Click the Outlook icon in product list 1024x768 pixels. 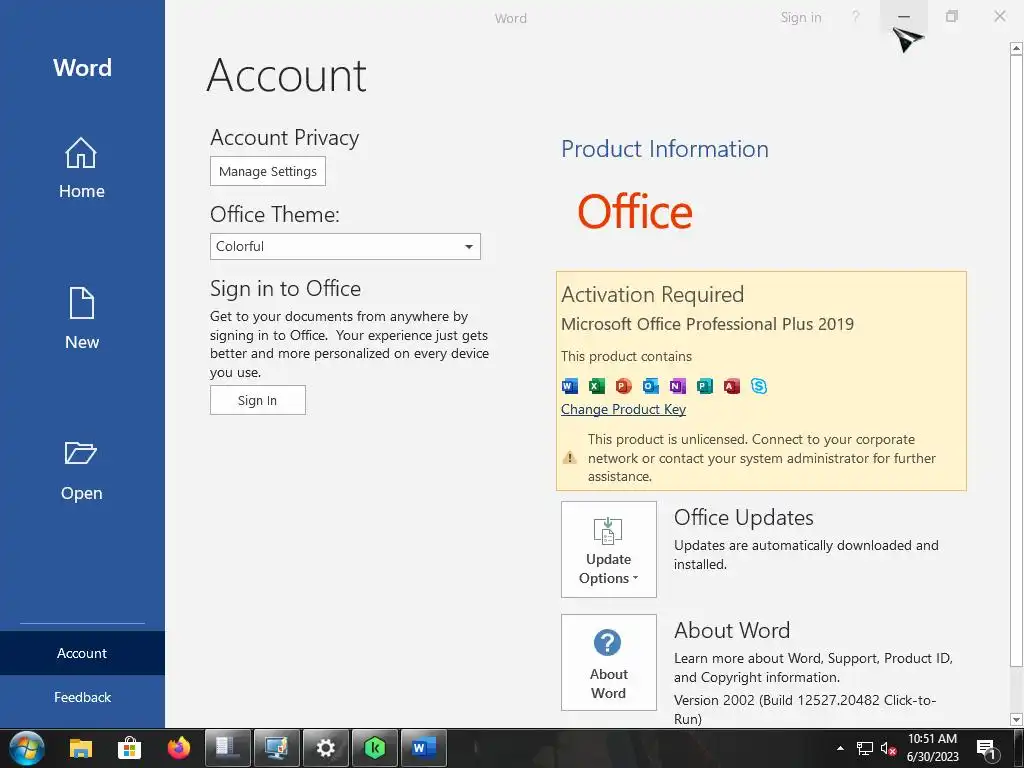click(x=650, y=386)
